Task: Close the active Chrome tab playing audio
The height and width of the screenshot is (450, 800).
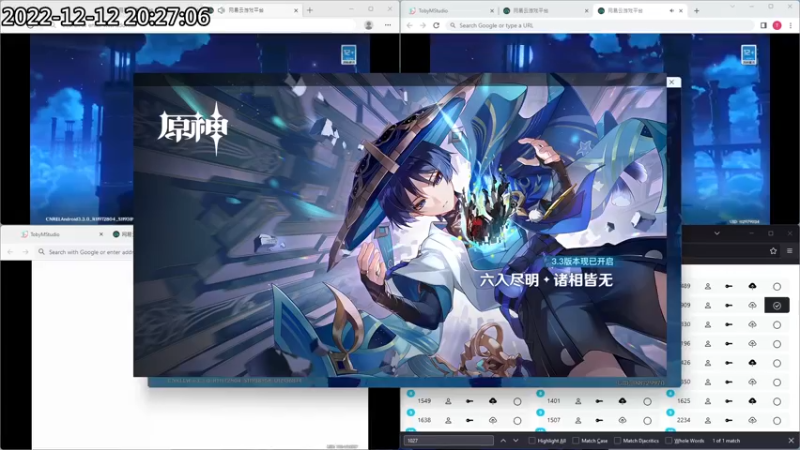Action: click(681, 10)
